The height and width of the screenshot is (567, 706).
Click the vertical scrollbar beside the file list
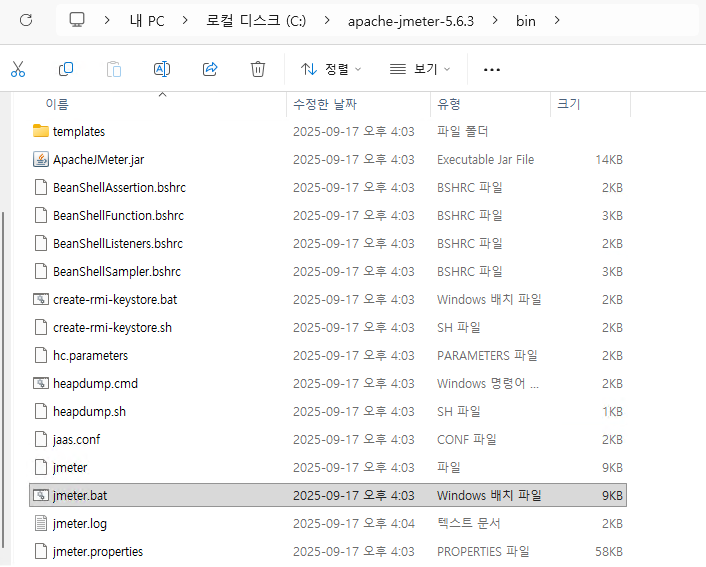click(3, 379)
